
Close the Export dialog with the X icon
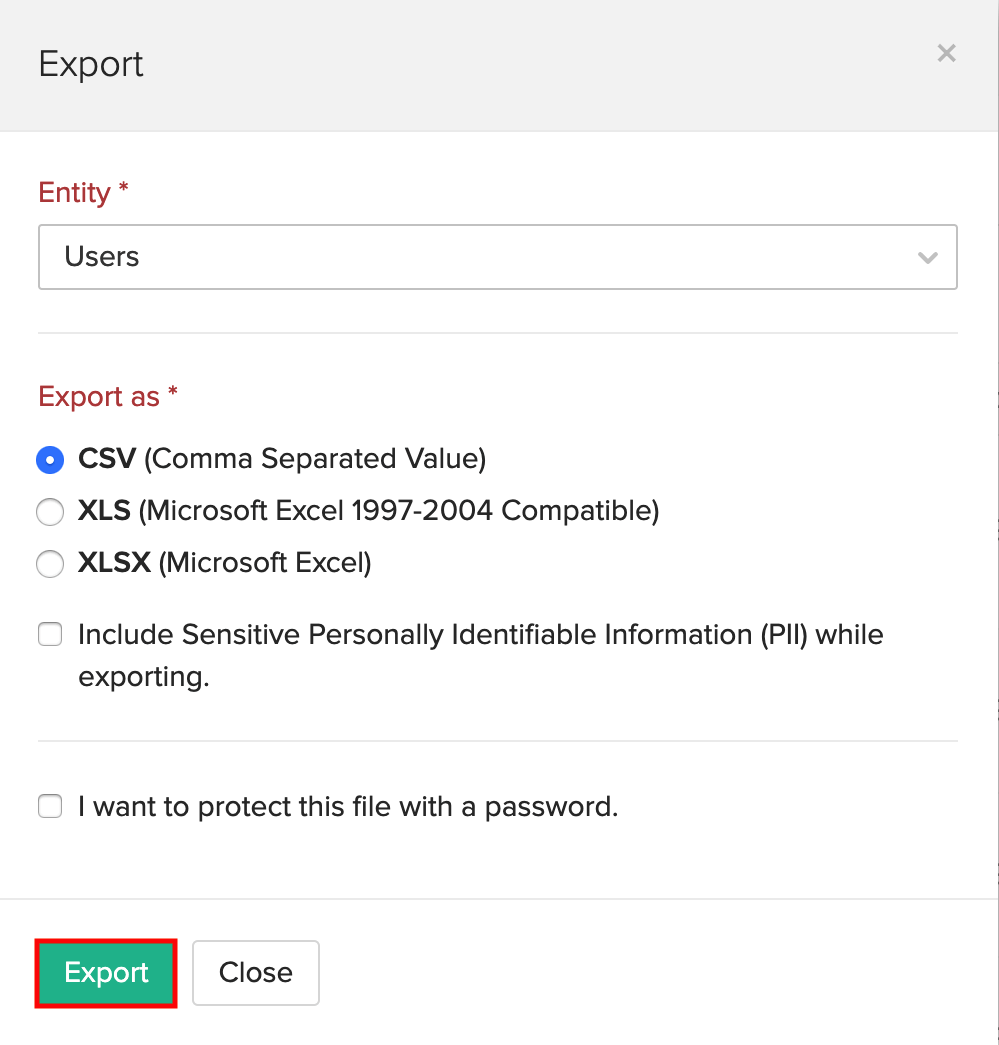click(946, 54)
